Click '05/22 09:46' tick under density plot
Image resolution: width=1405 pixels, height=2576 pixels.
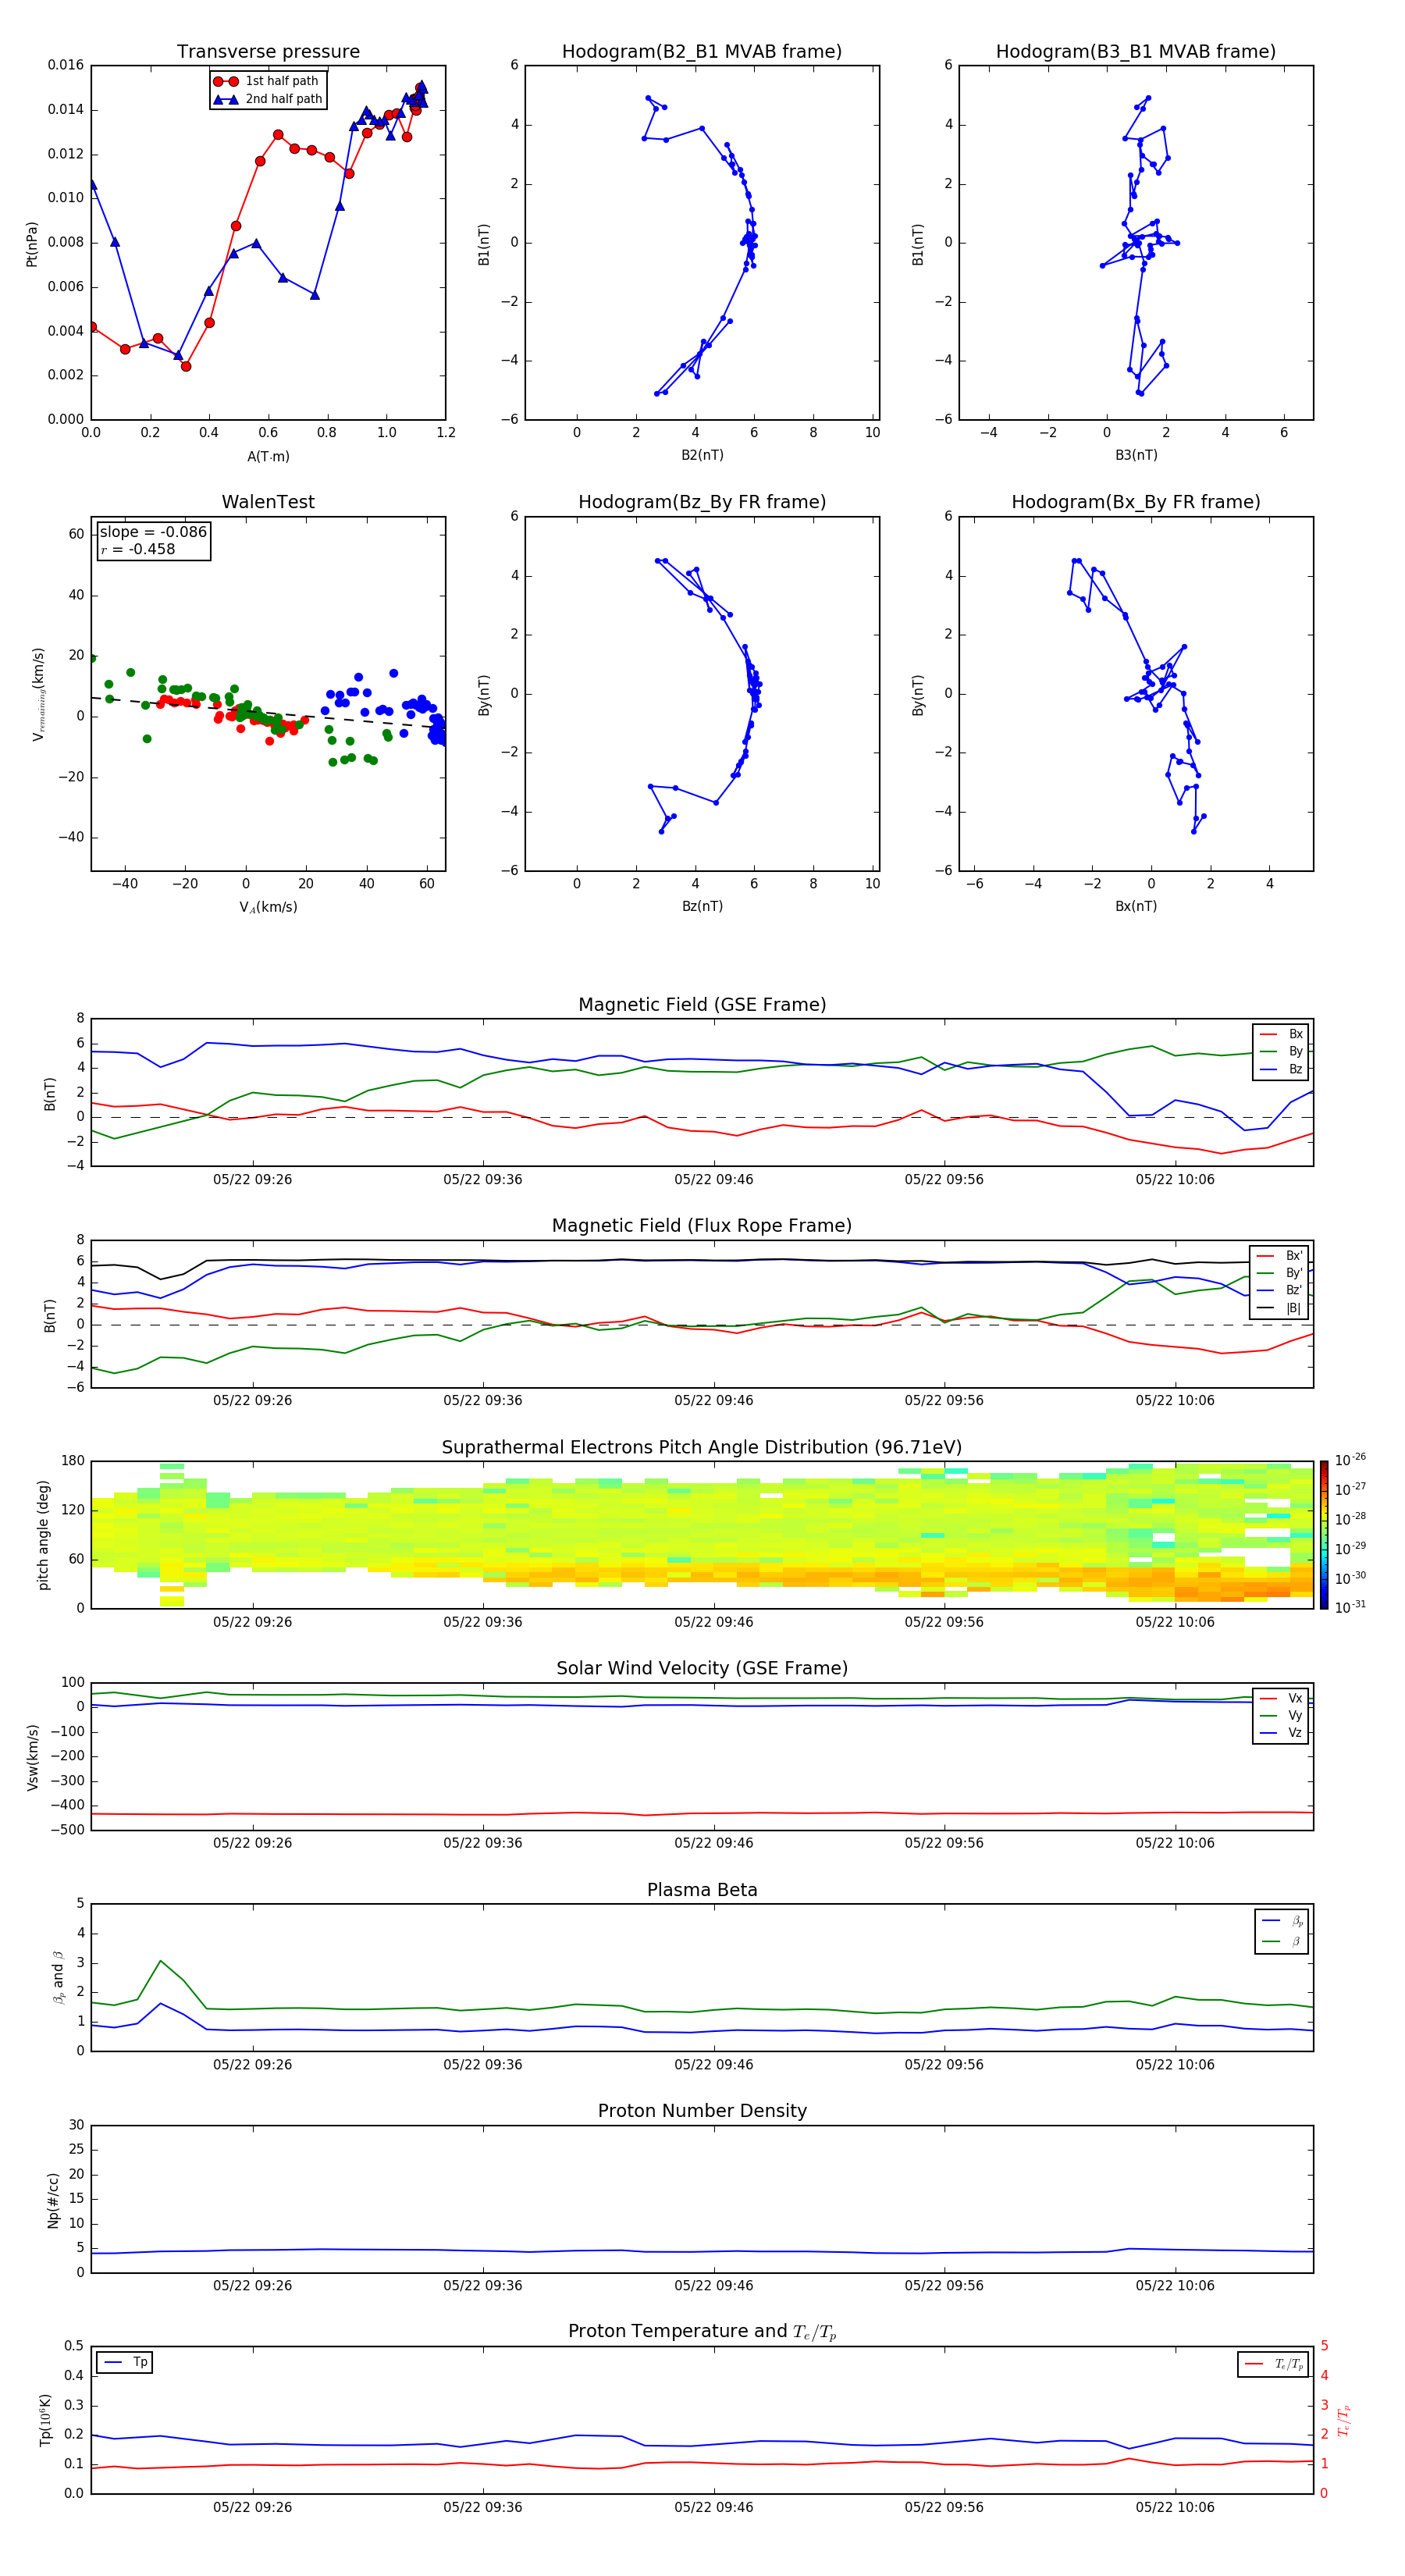(x=714, y=2286)
